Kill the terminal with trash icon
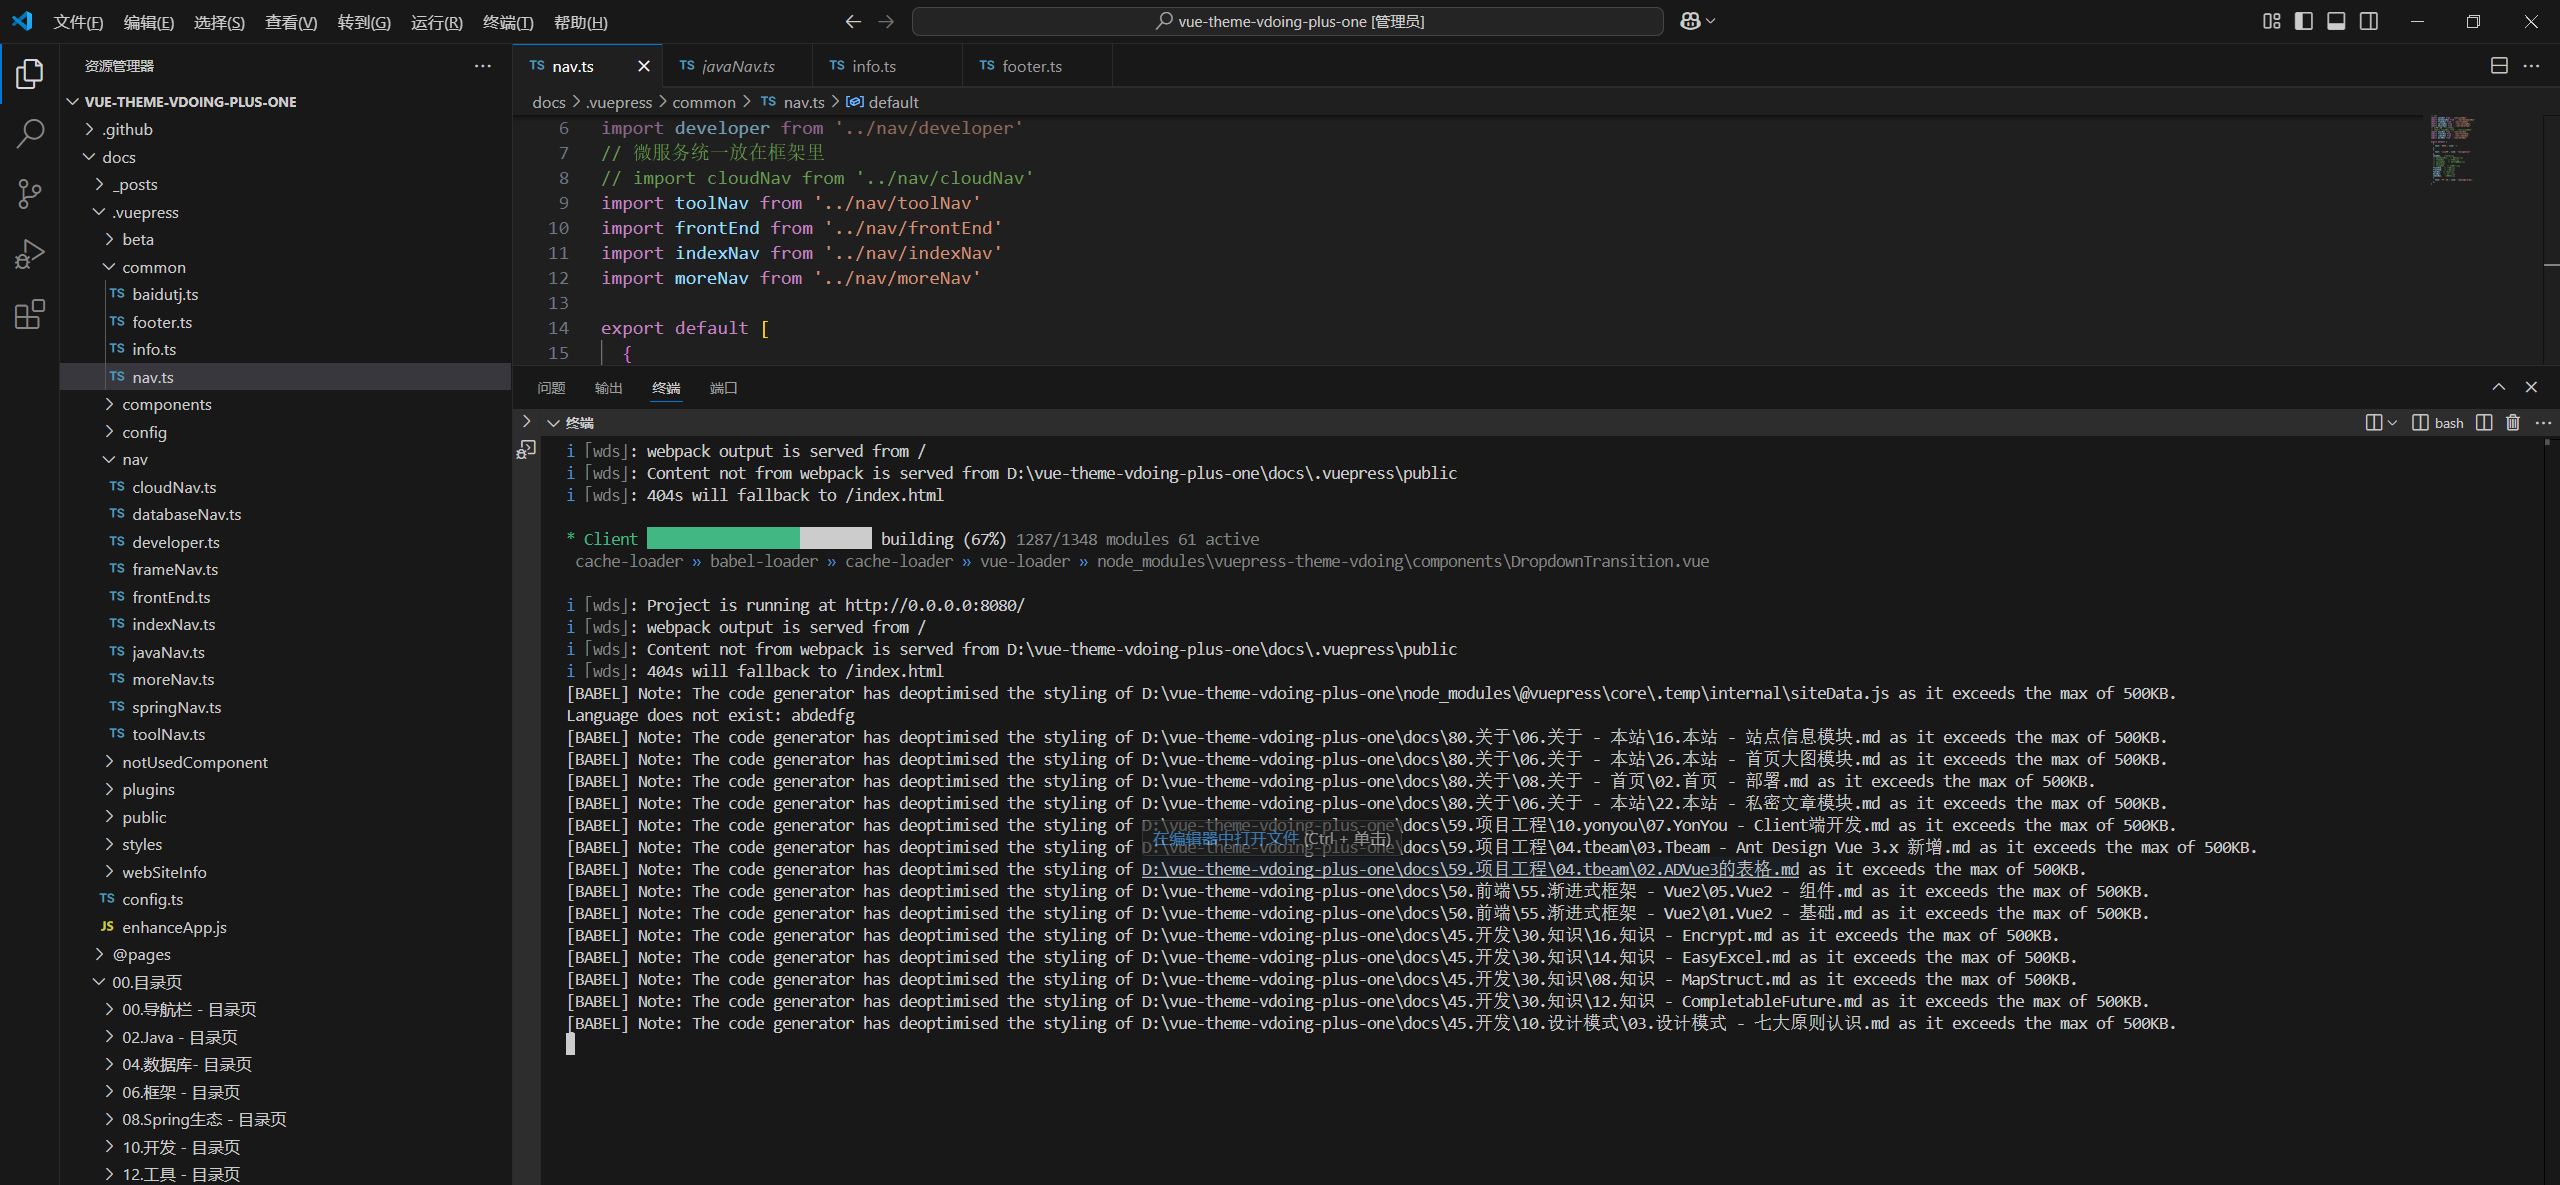The width and height of the screenshot is (2560, 1185). coord(2513,423)
